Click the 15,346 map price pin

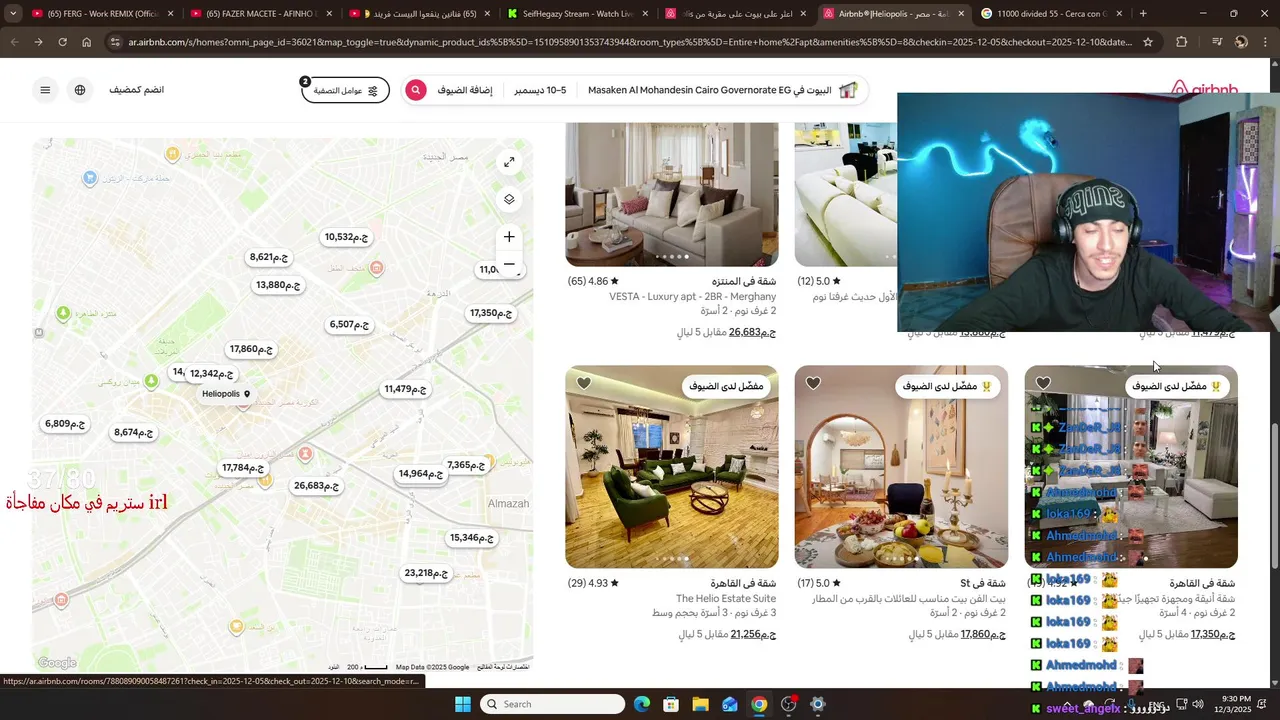pos(472,537)
